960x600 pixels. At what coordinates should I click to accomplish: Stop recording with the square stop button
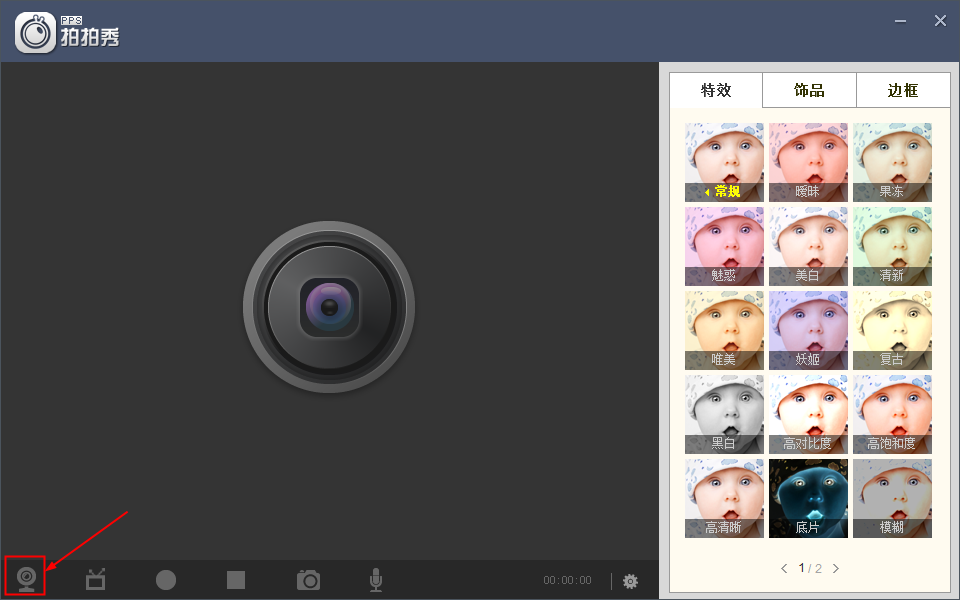236,580
